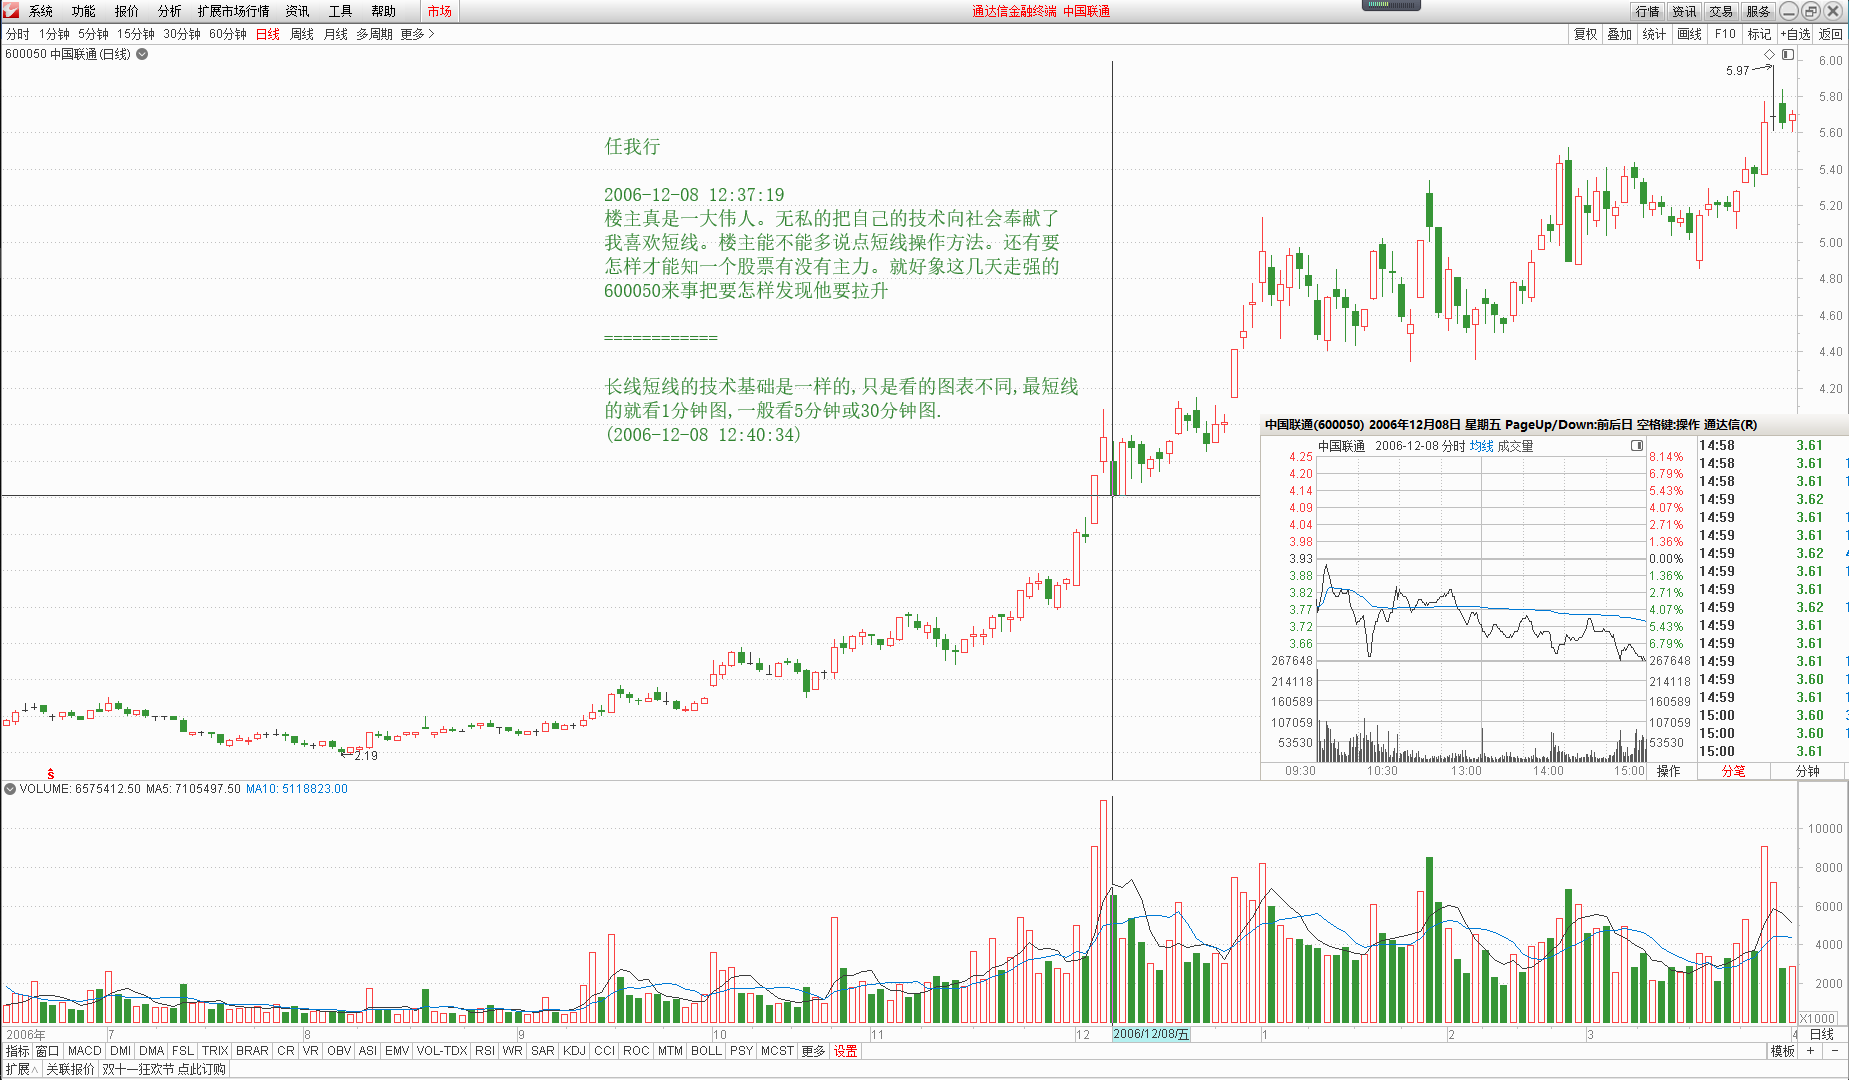Click the 窗口 tab at bottom
Viewport: 1849px width, 1080px height.
[x=48, y=1051]
